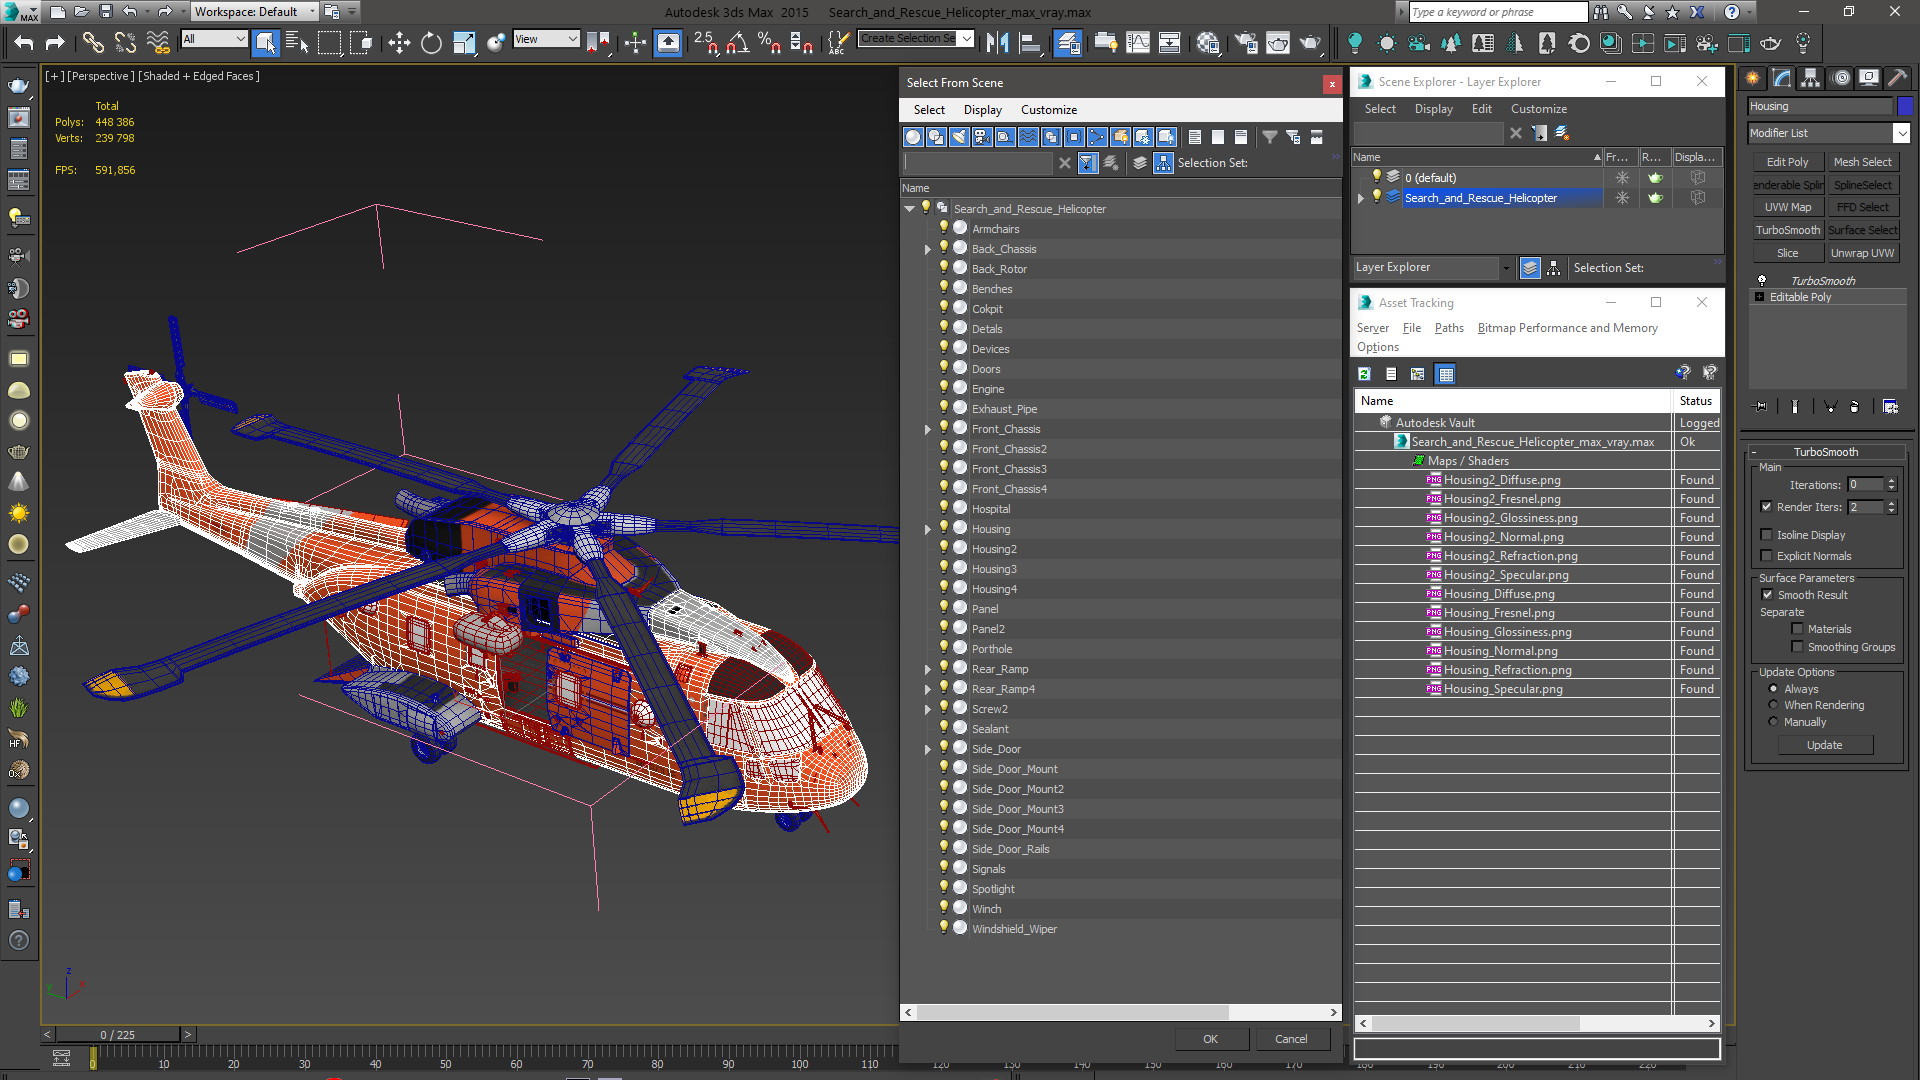1920x1080 pixels.
Task: Click the Unwrap UVW modifier button
Action: coord(1862,253)
